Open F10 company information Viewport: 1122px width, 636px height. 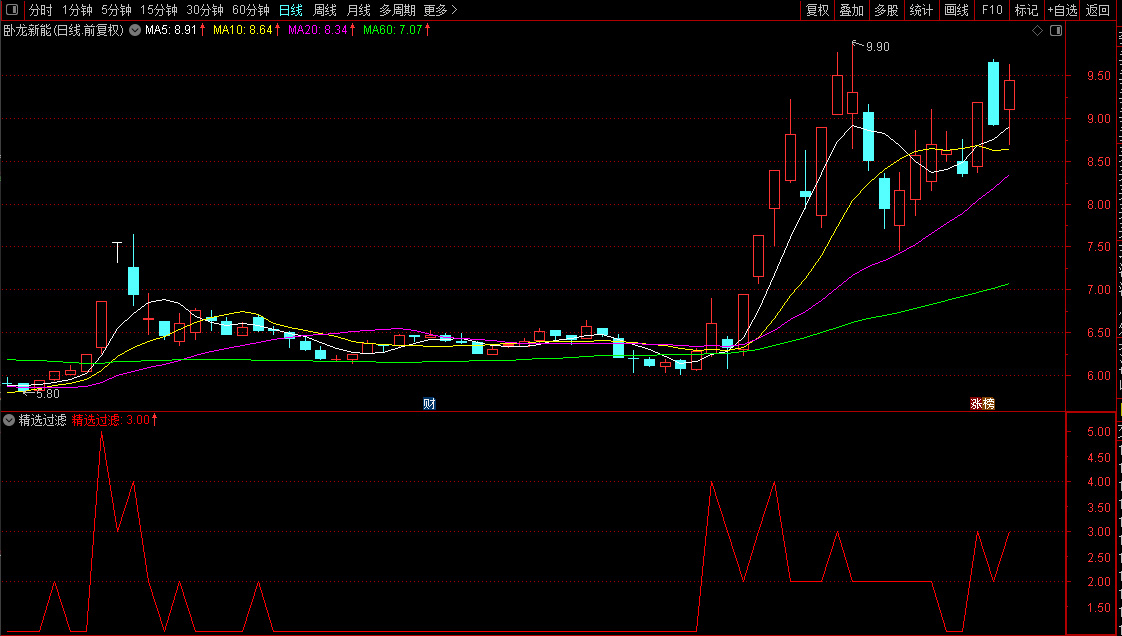(x=992, y=10)
